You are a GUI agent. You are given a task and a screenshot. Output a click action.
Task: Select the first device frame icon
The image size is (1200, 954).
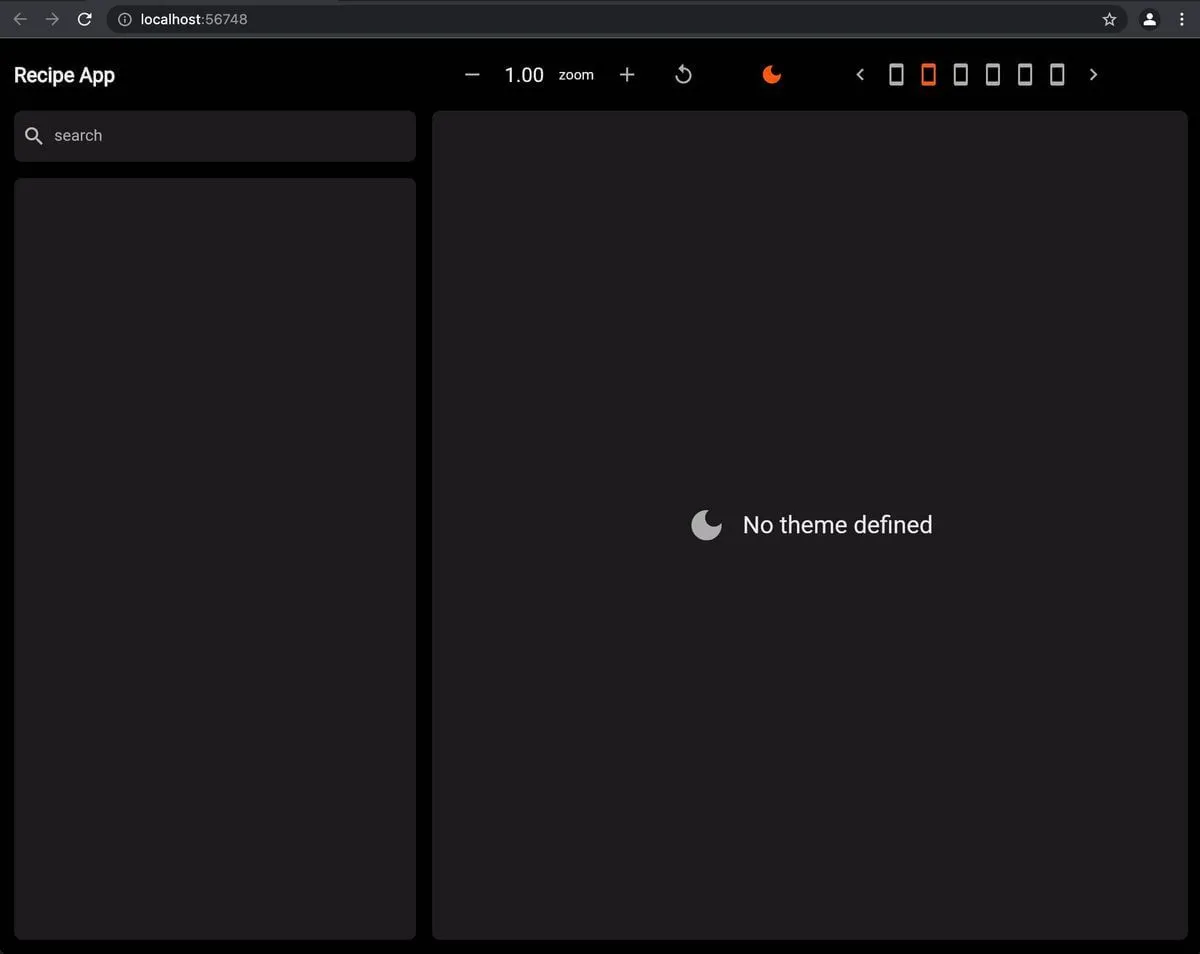tap(896, 75)
